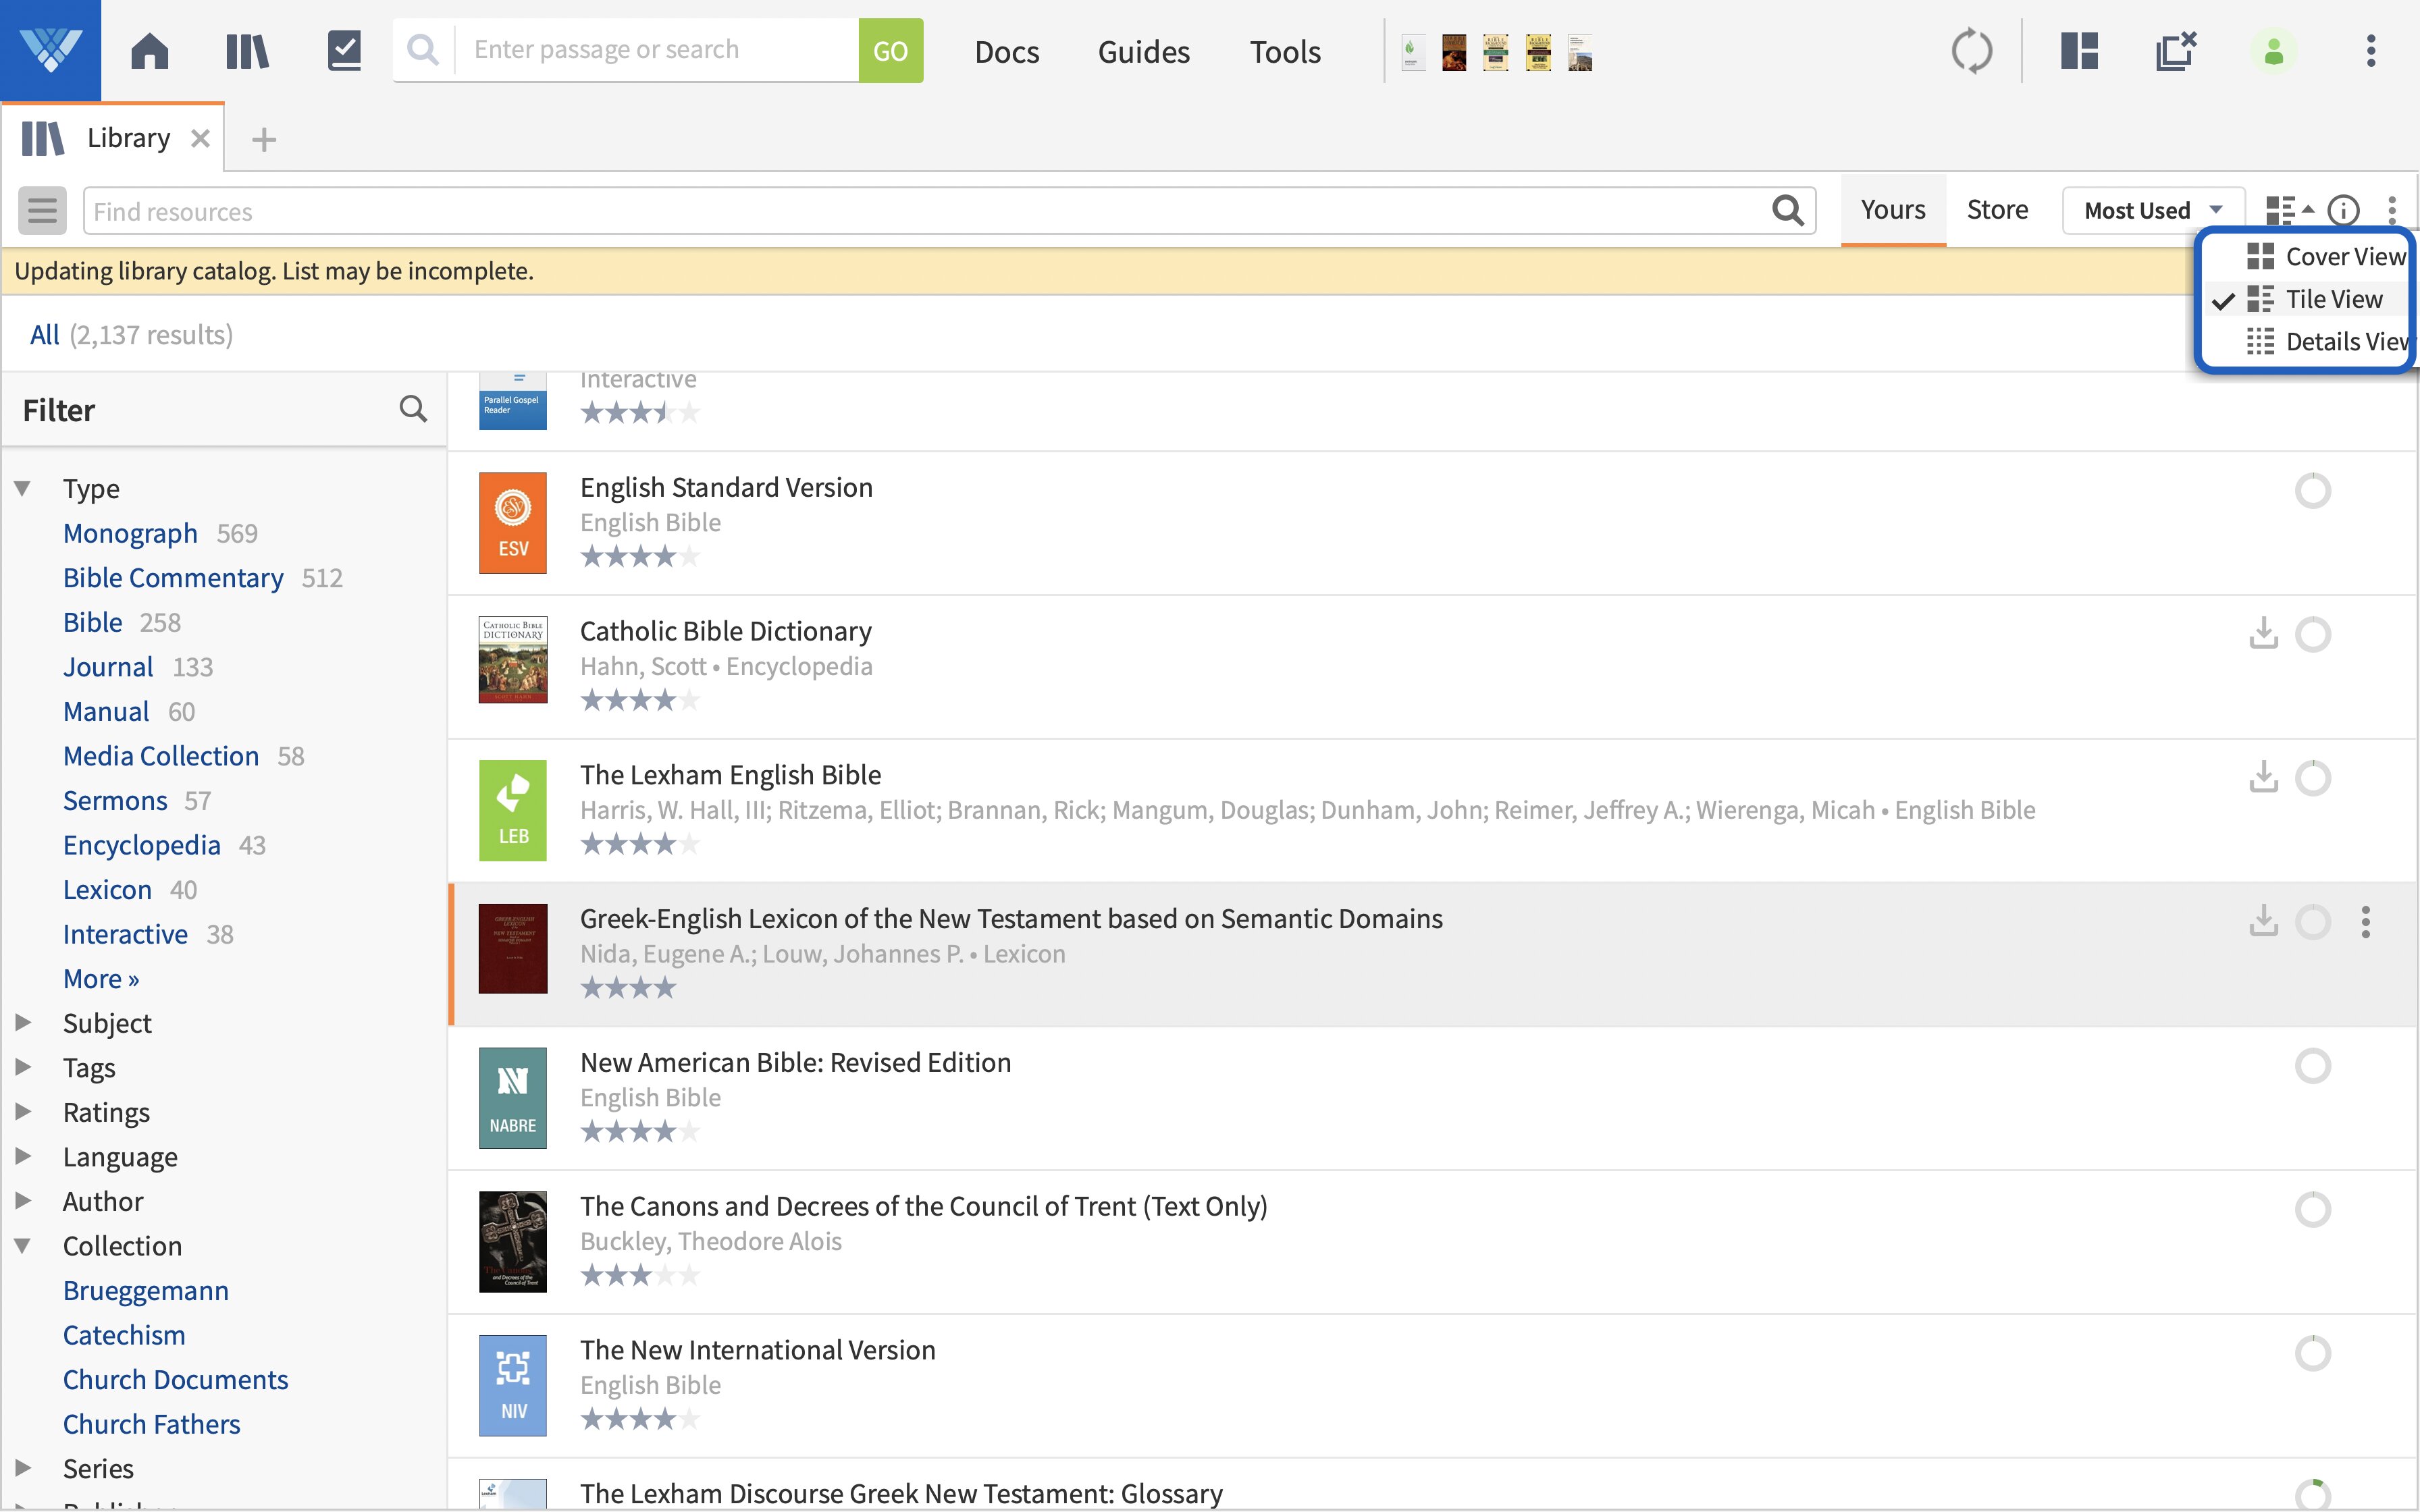Click the close all panels icon
Screen dimensions: 2420x1512
(2176, 51)
